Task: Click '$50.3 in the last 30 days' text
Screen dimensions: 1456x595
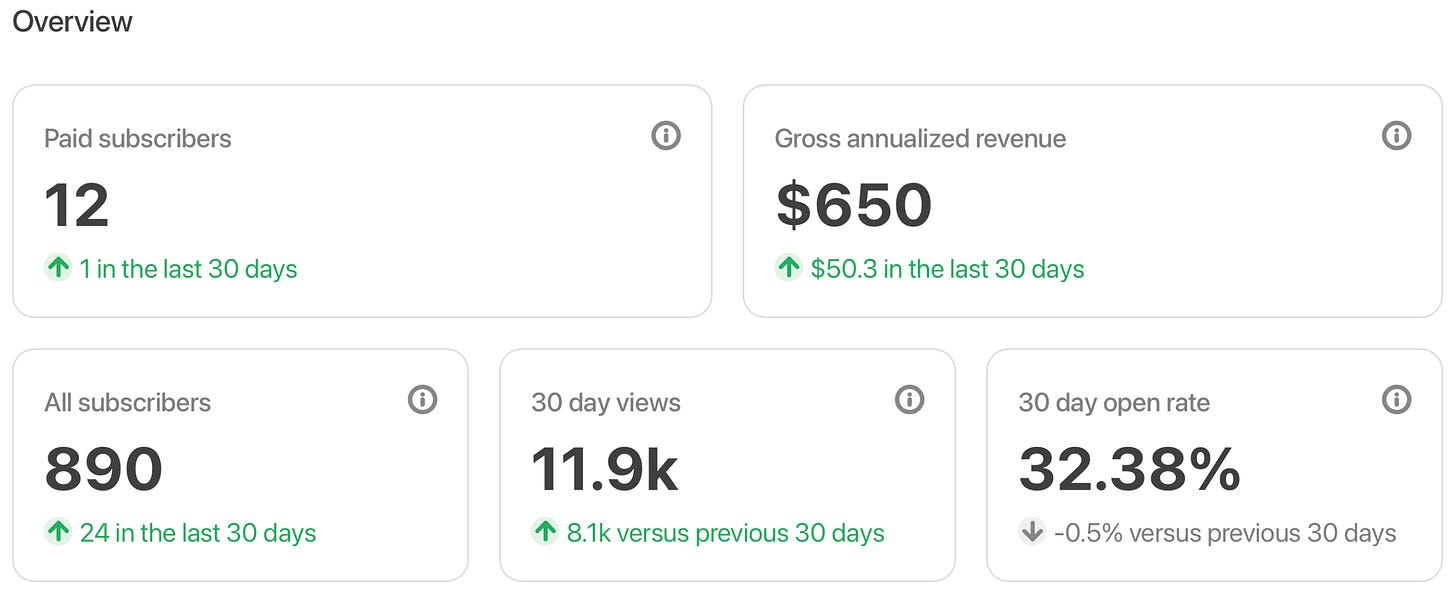Action: click(947, 269)
